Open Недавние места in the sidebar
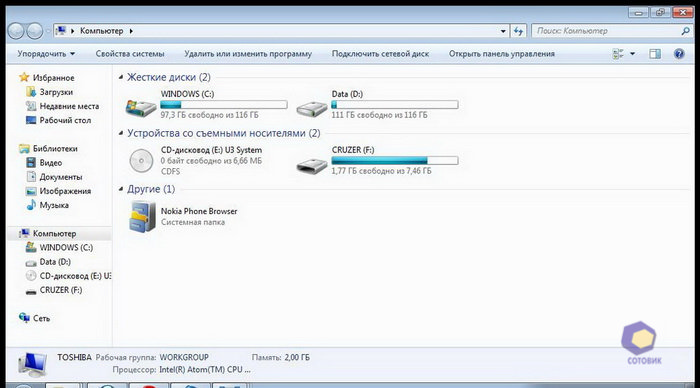 pos(69,106)
